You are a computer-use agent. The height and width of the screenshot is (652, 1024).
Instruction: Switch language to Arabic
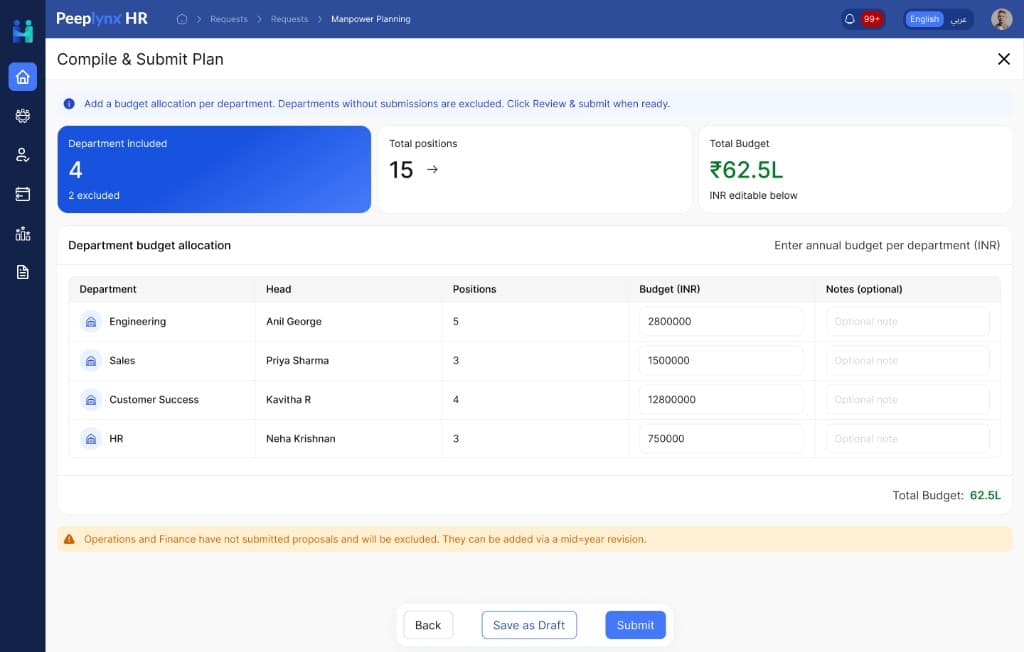coord(958,19)
